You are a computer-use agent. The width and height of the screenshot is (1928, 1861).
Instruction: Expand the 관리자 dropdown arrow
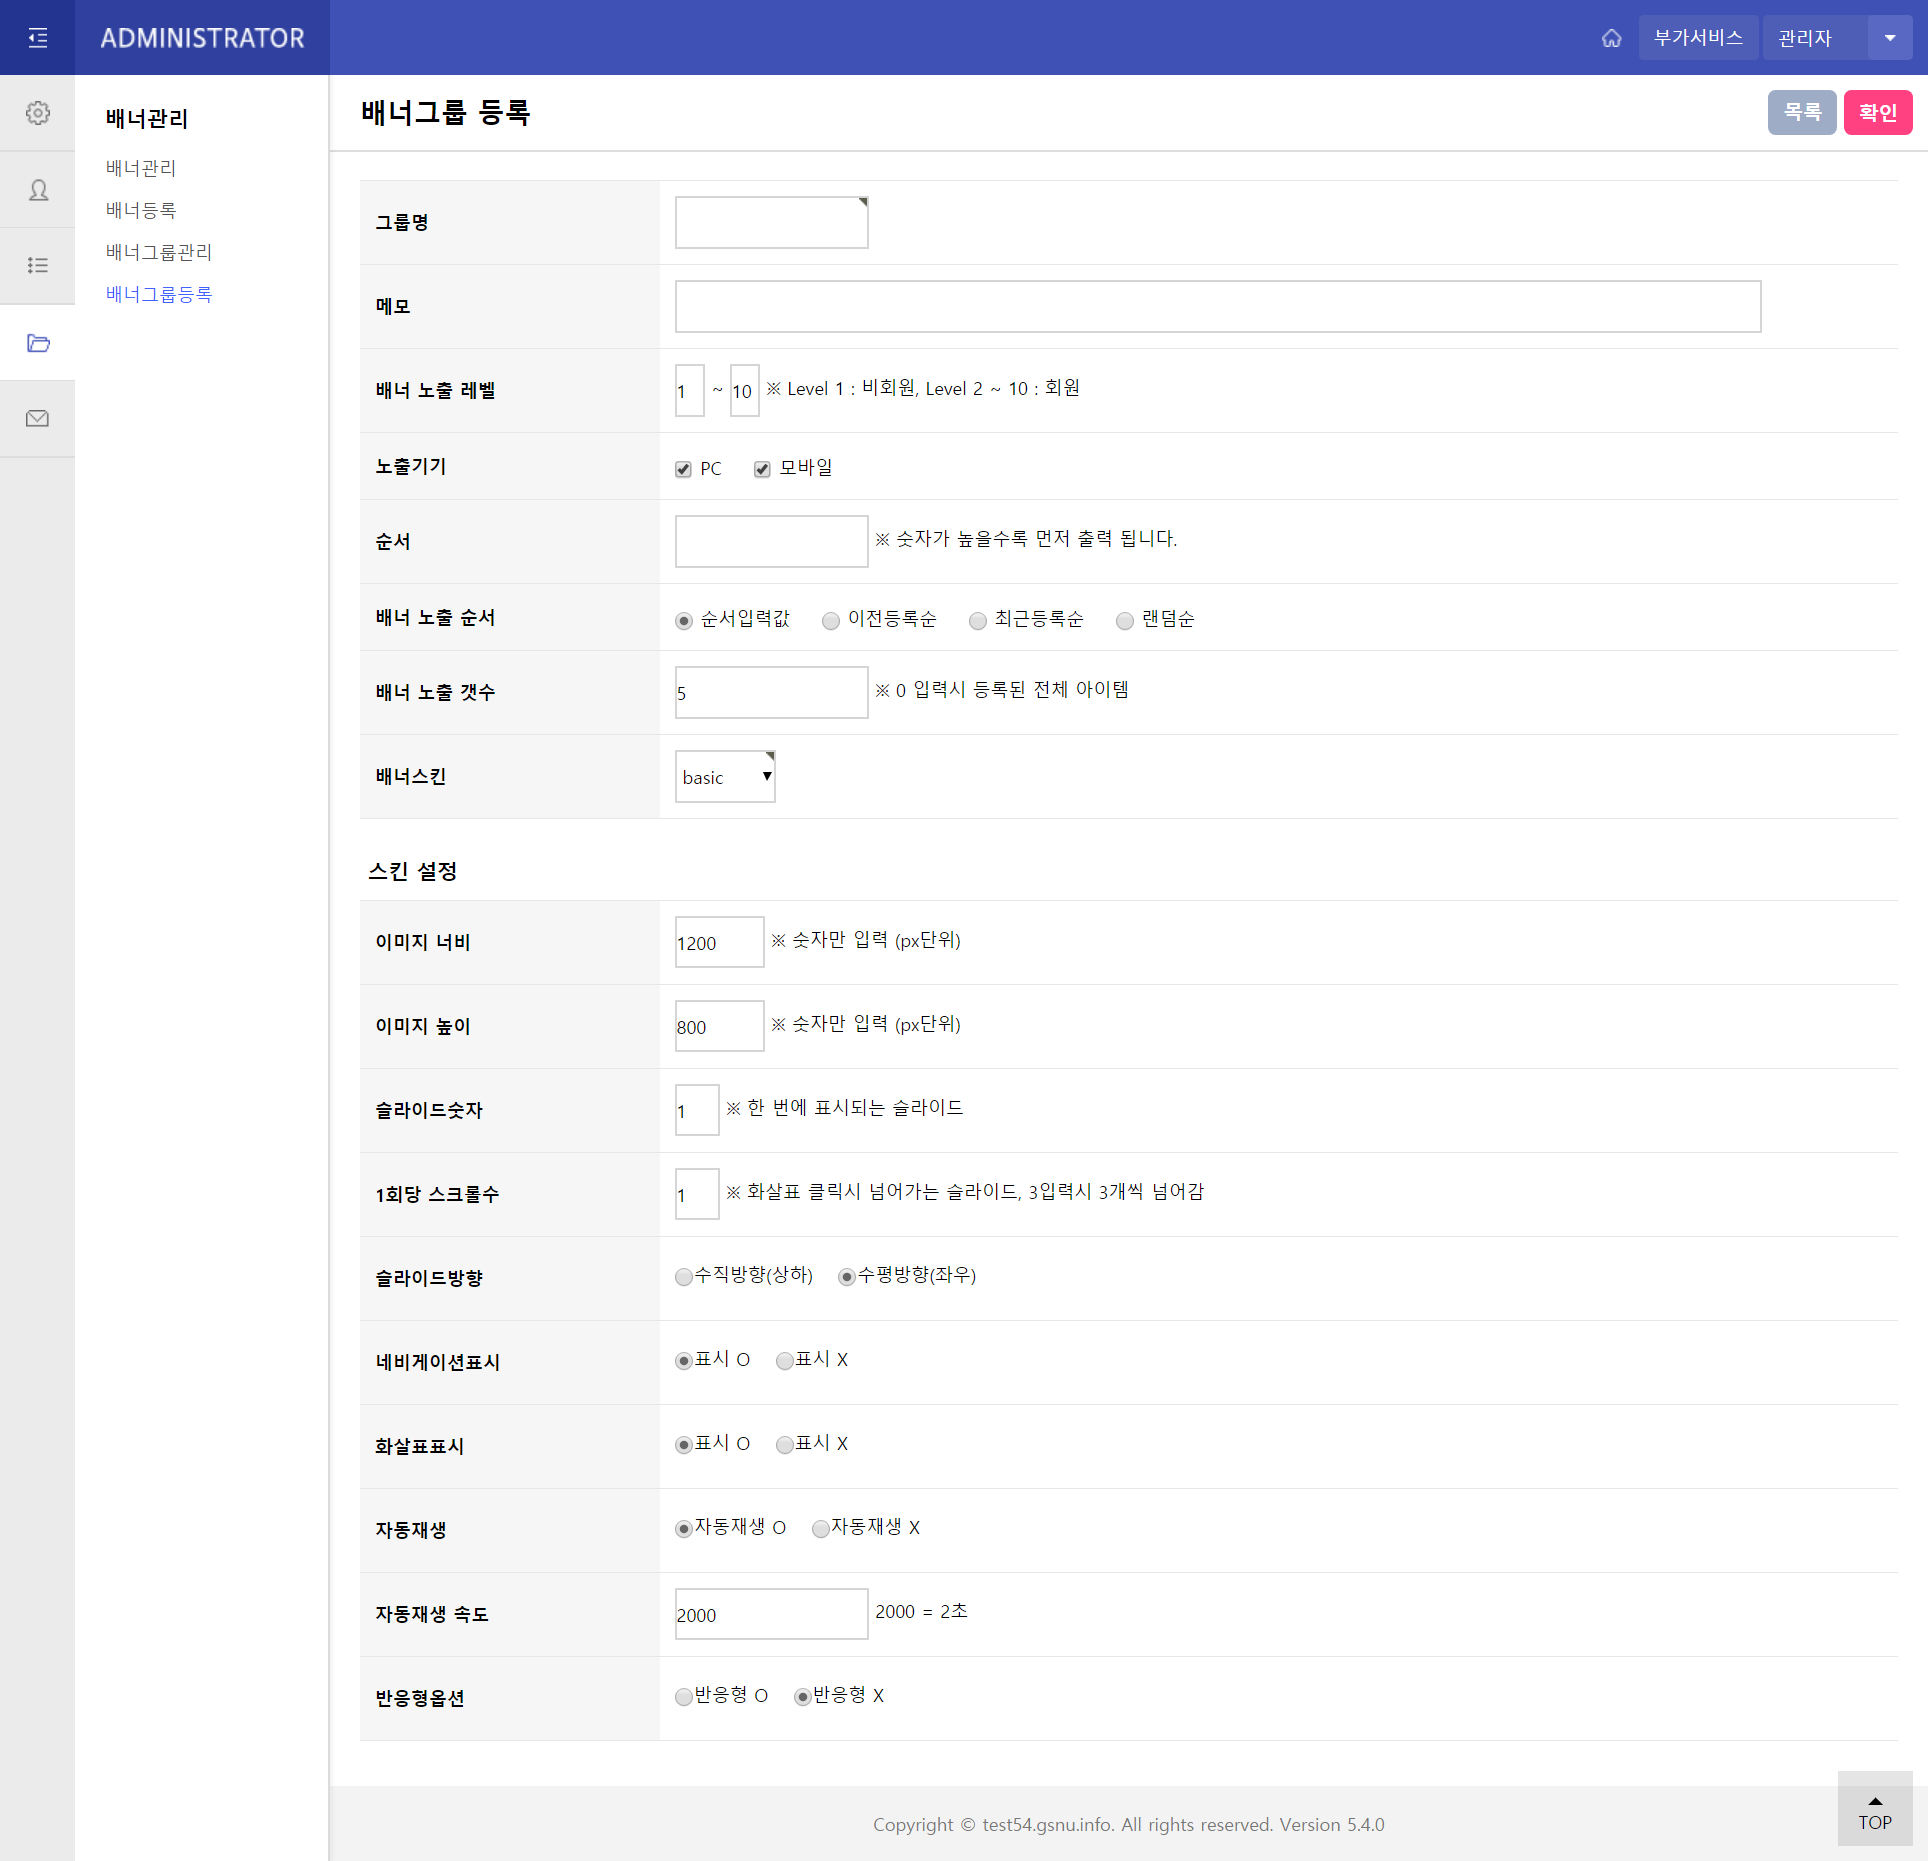tap(1889, 38)
